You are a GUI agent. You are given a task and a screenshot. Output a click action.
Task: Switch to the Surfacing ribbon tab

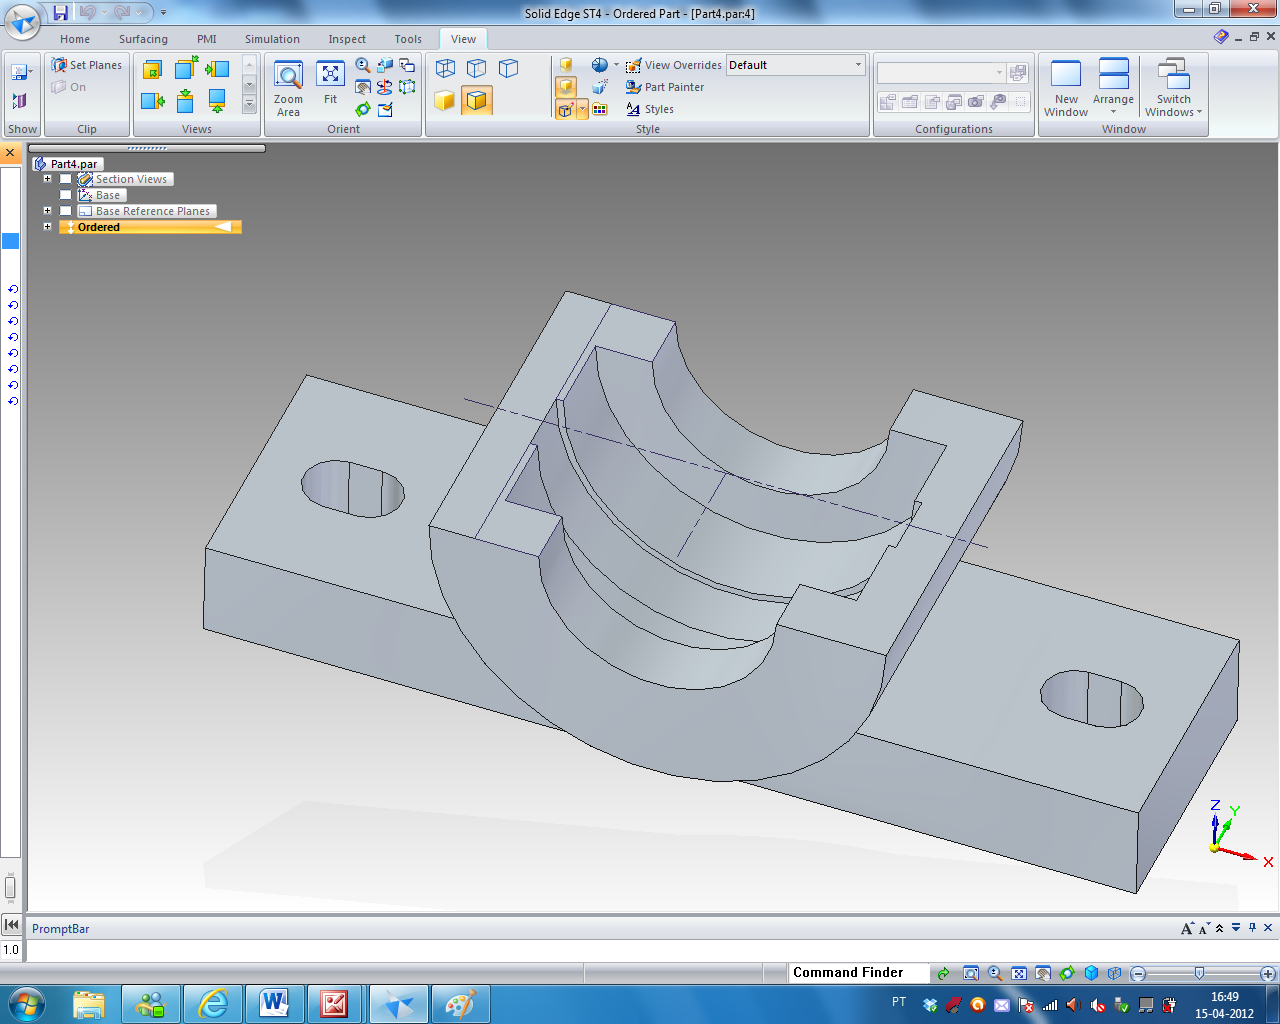coord(143,39)
